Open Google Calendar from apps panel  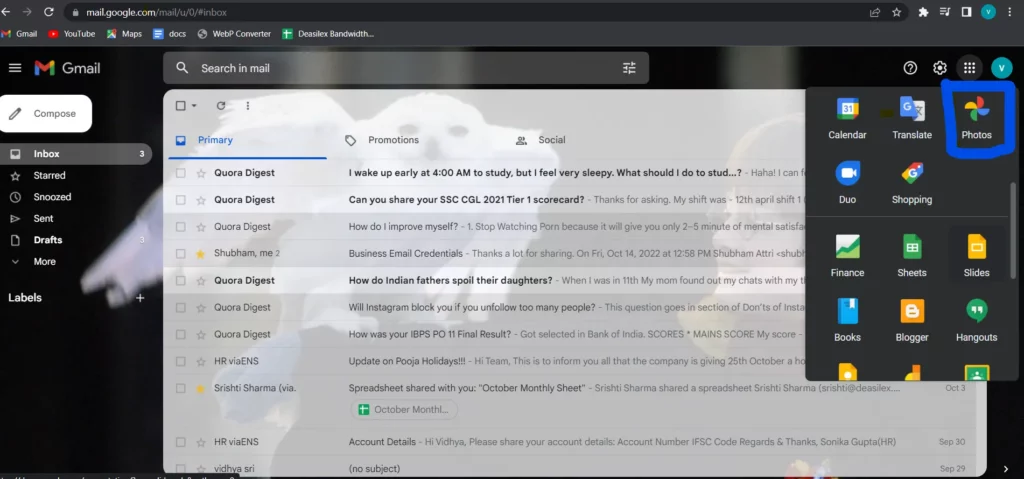tap(847, 118)
